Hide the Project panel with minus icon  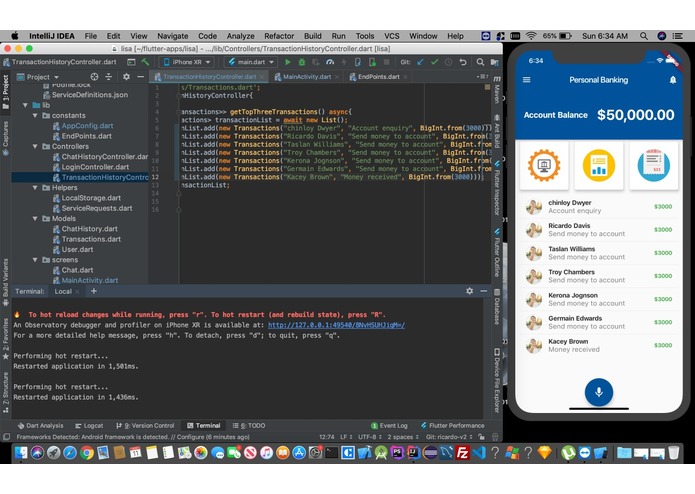tap(141, 77)
